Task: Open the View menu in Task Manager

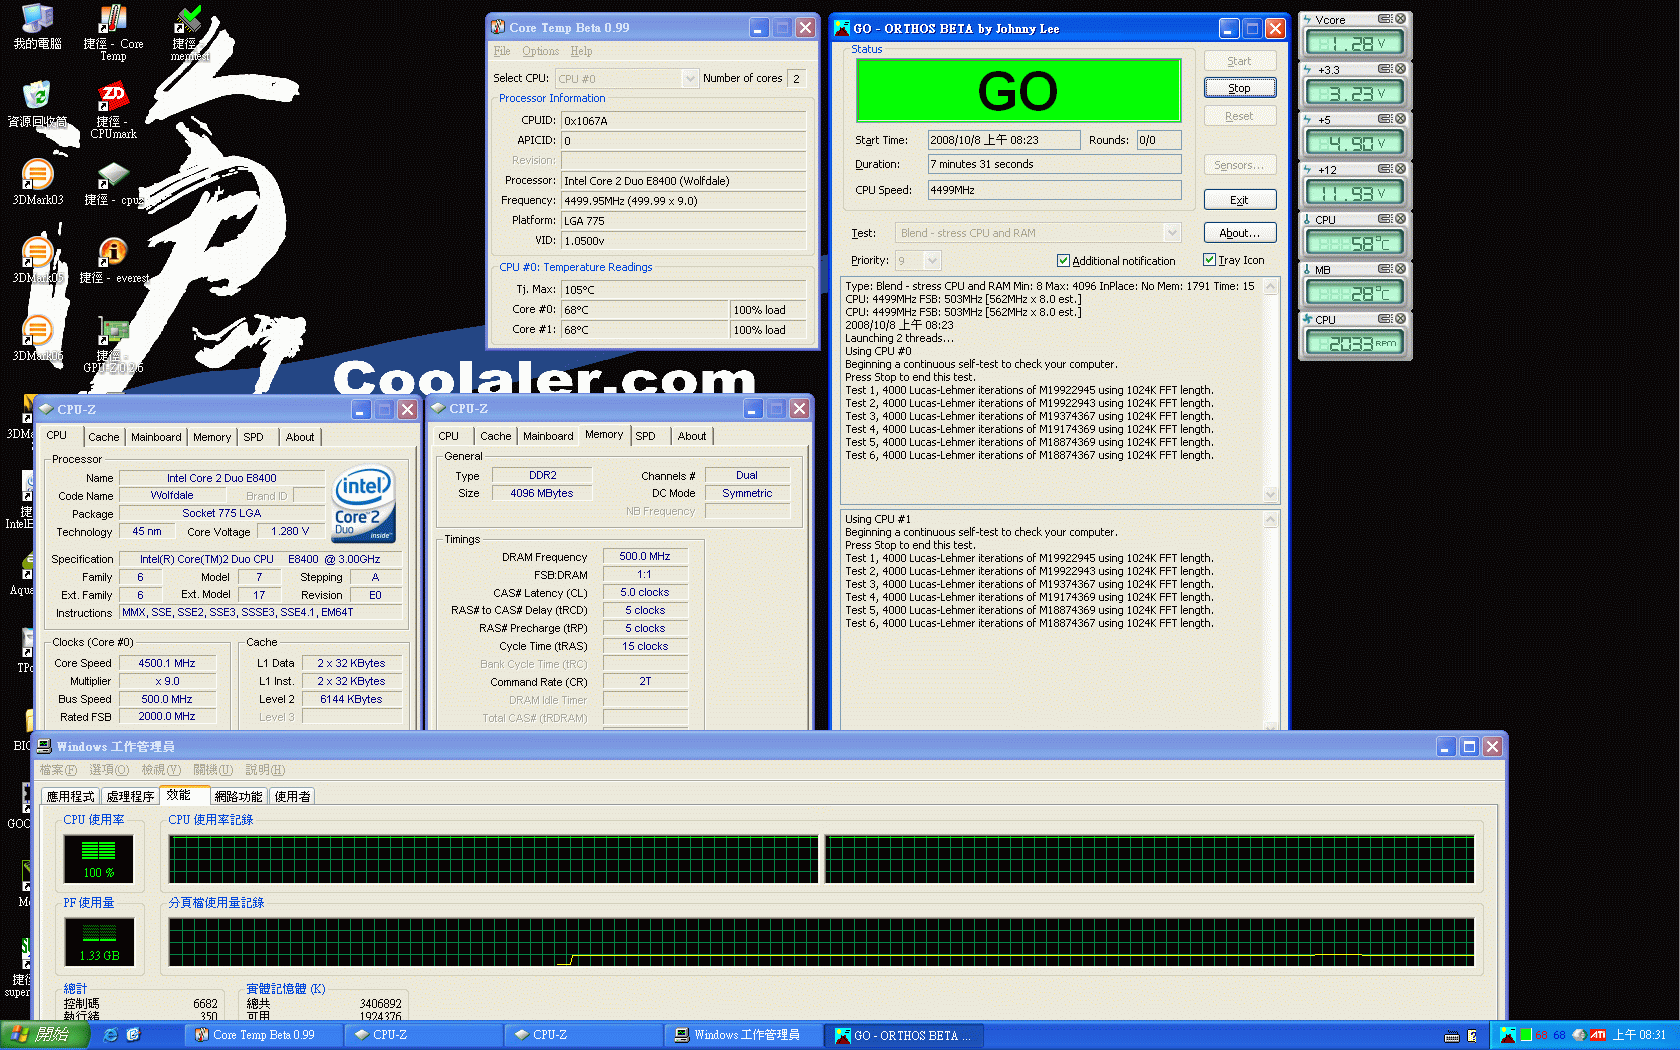Action: (161, 770)
